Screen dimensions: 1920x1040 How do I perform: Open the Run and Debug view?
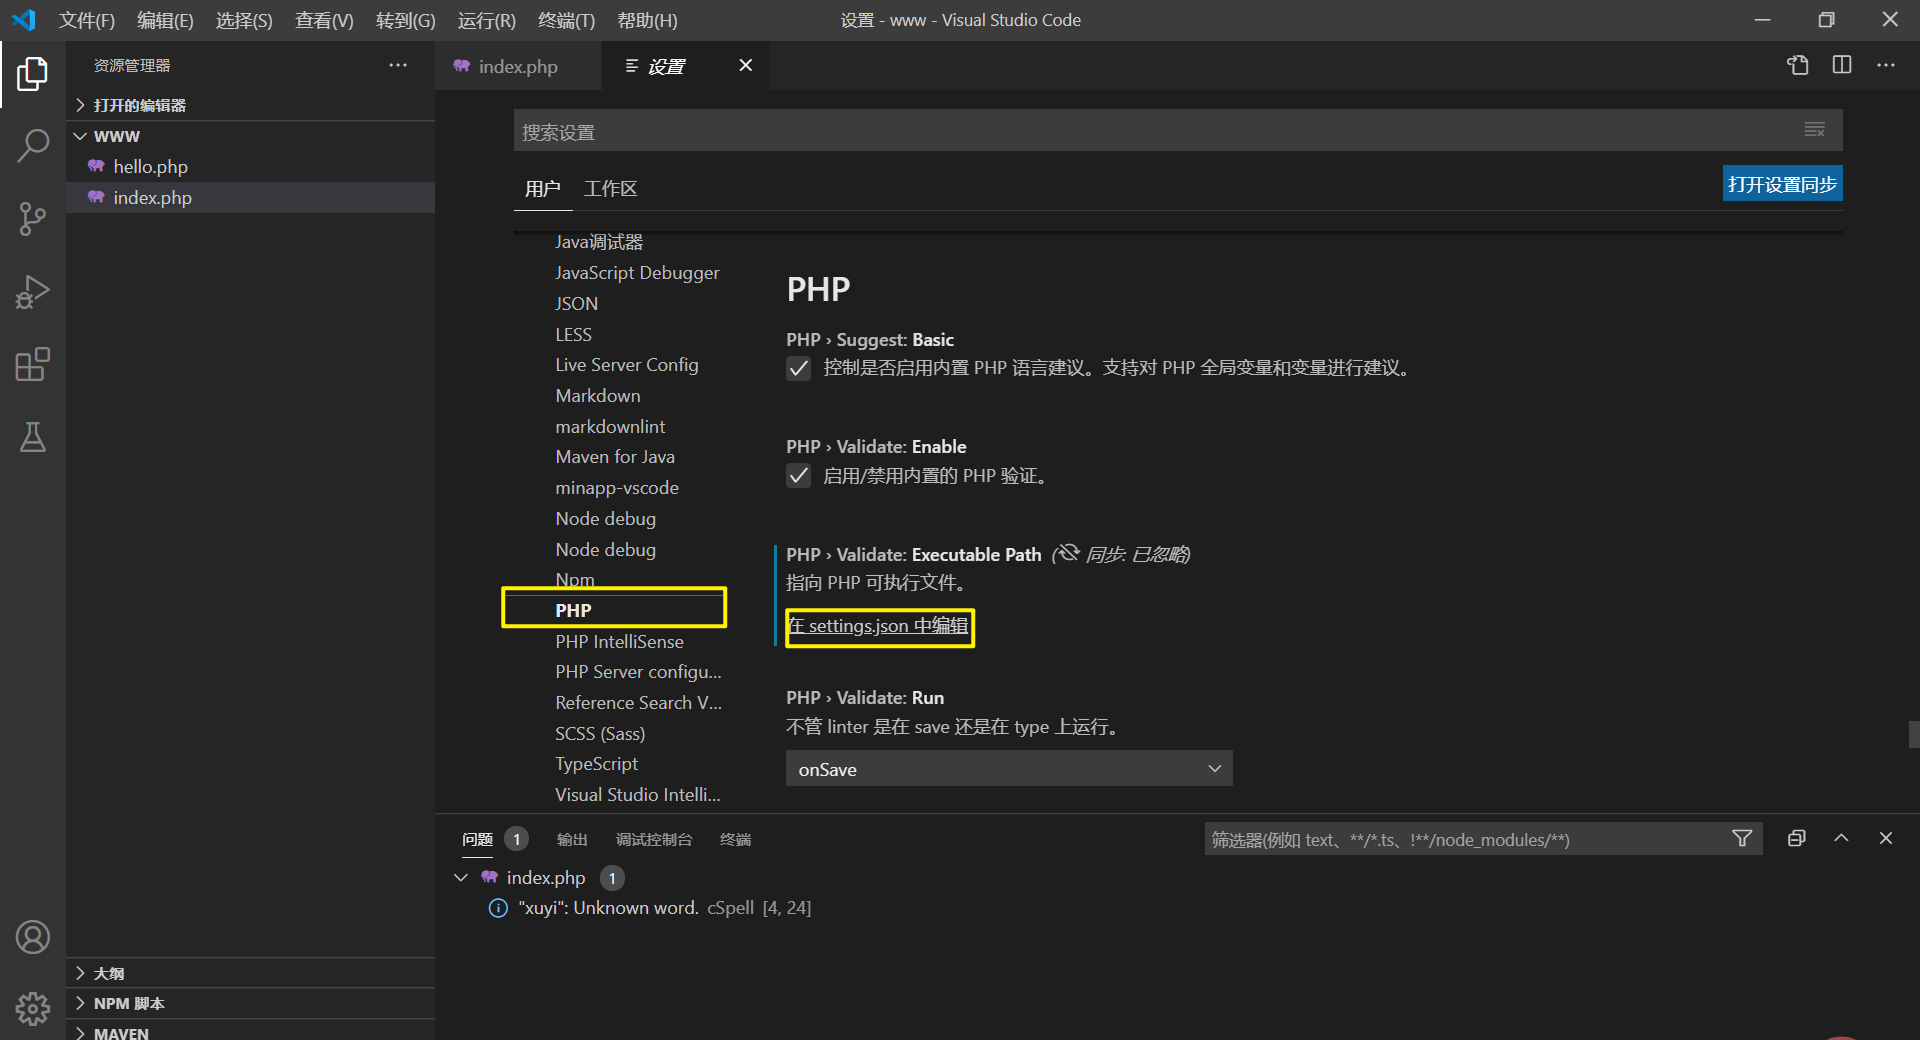click(32, 292)
